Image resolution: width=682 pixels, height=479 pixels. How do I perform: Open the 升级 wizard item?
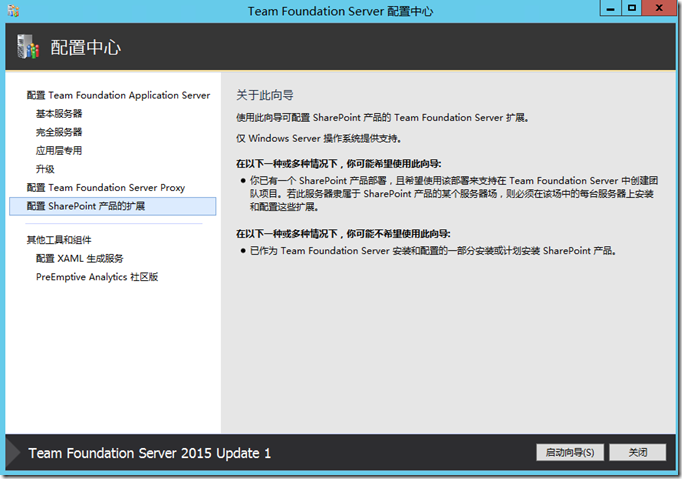click(45, 169)
